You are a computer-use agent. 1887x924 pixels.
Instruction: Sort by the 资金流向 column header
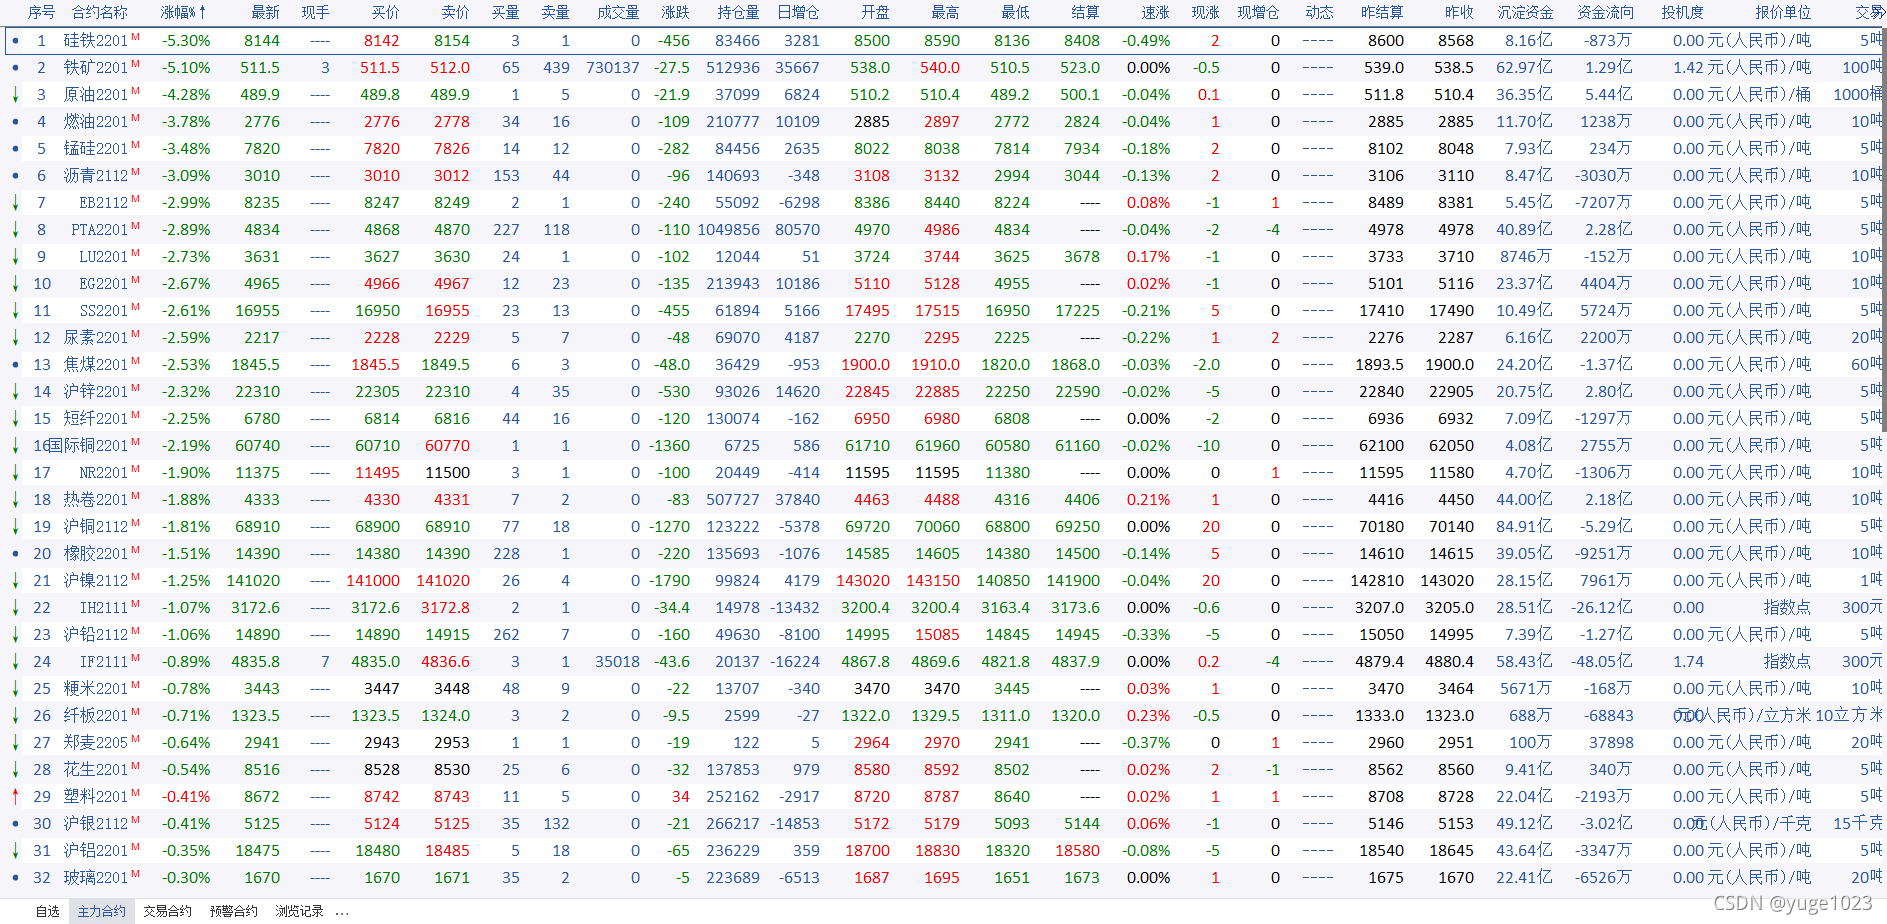(x=1606, y=12)
